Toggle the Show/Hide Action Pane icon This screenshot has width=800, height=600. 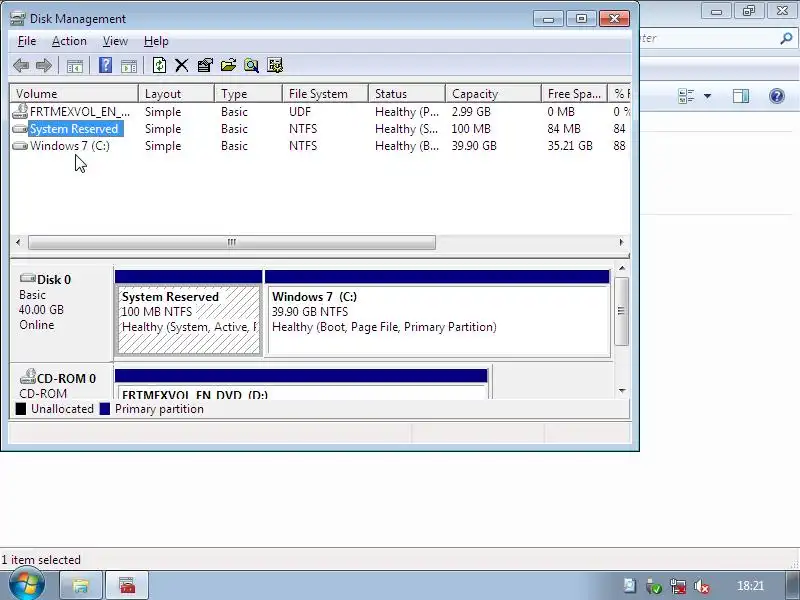pos(129,66)
